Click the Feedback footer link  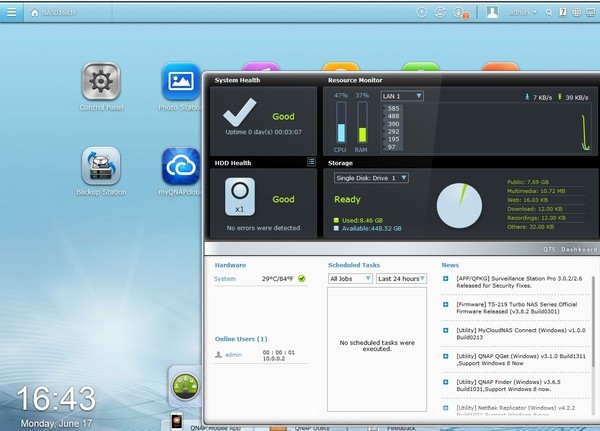(401, 428)
